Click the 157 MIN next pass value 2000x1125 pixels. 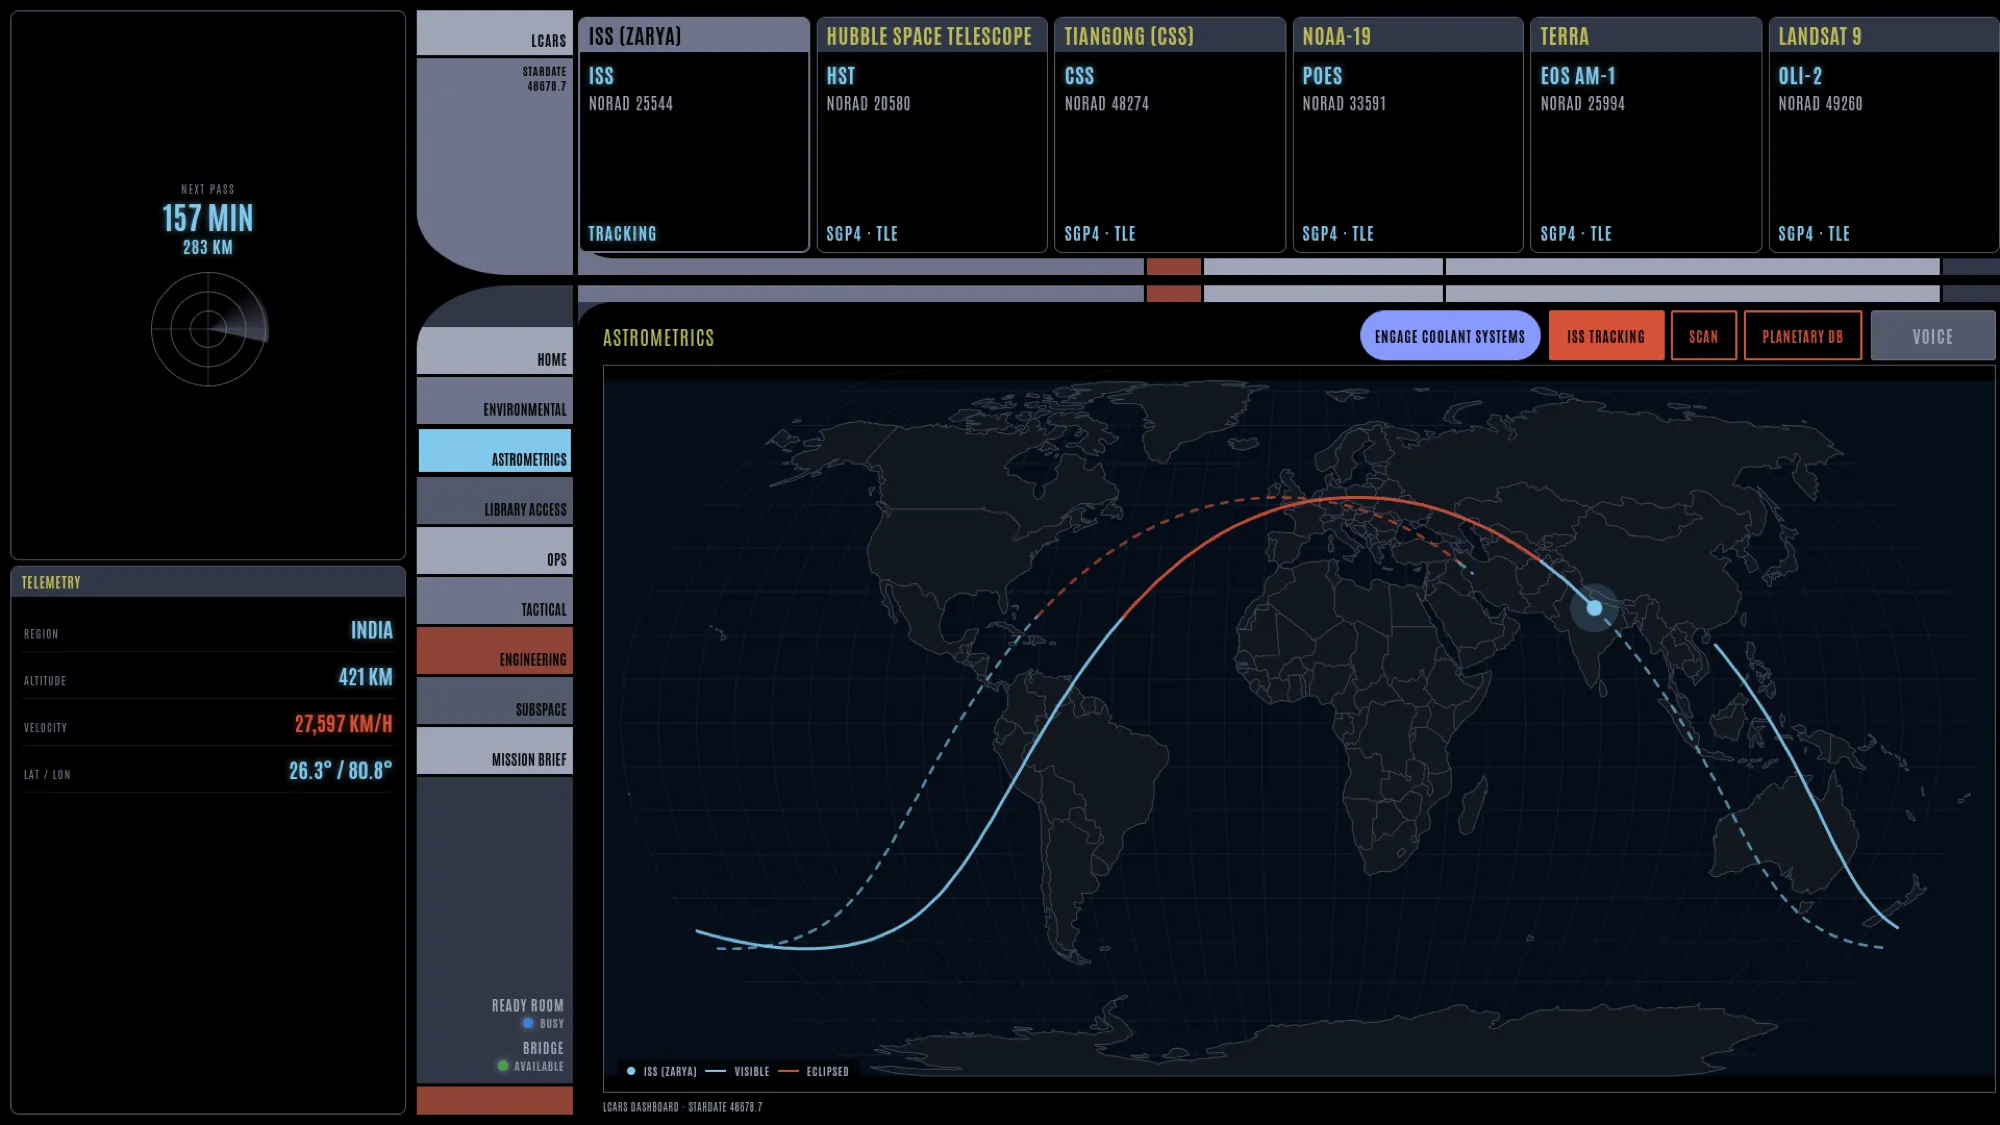pyautogui.click(x=208, y=218)
